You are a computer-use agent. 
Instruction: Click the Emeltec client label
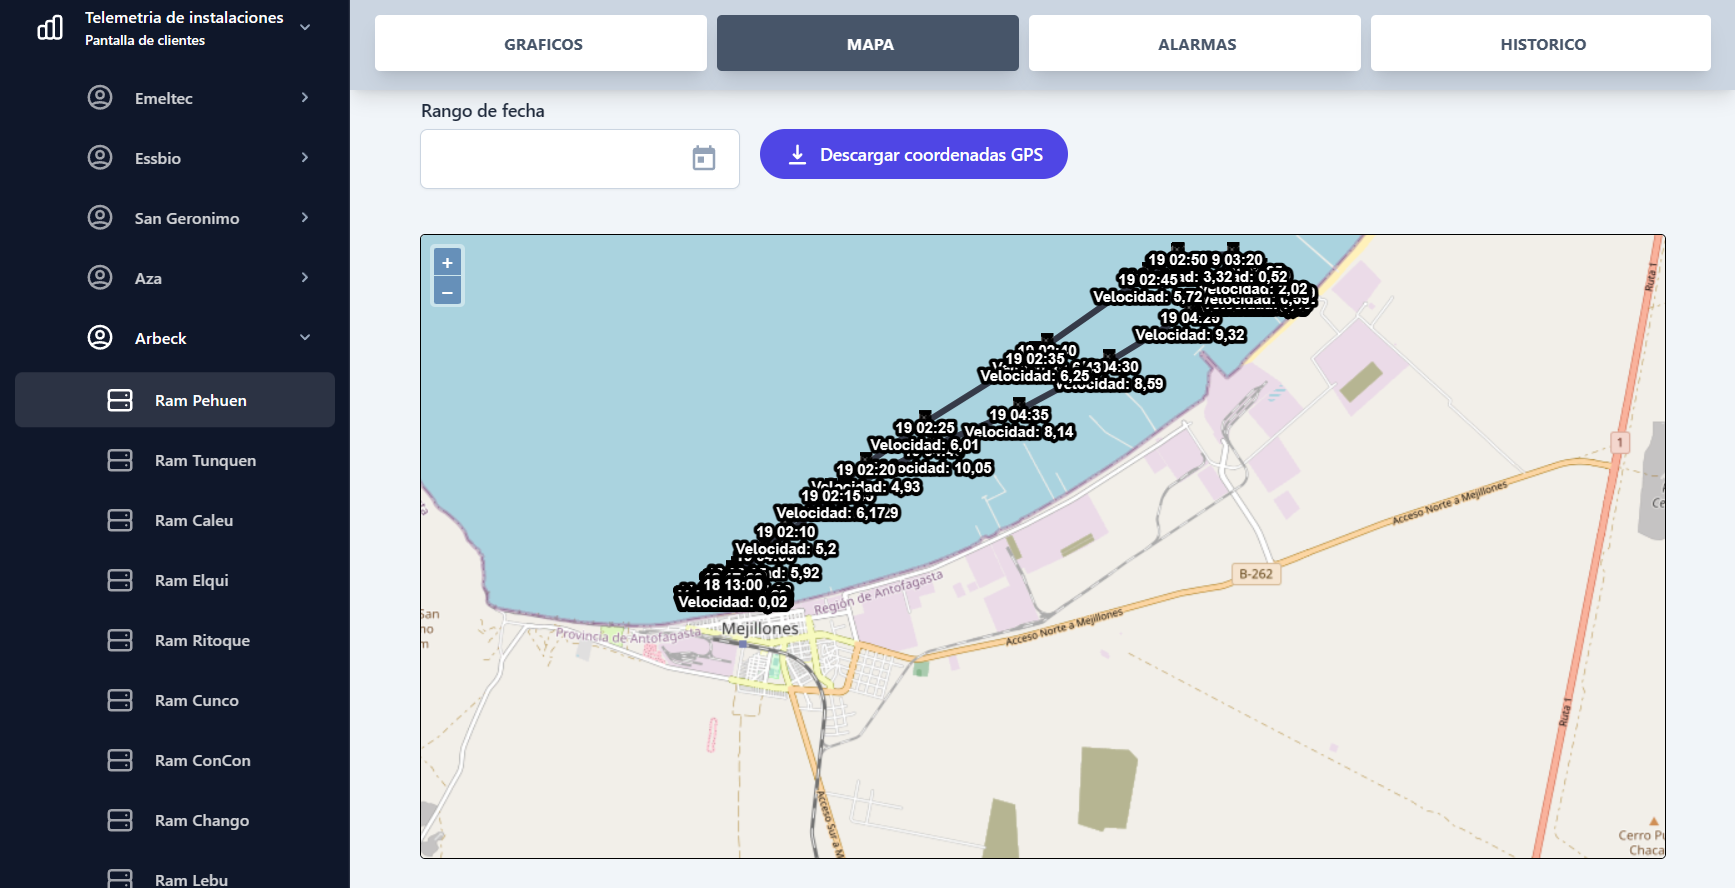click(x=164, y=98)
